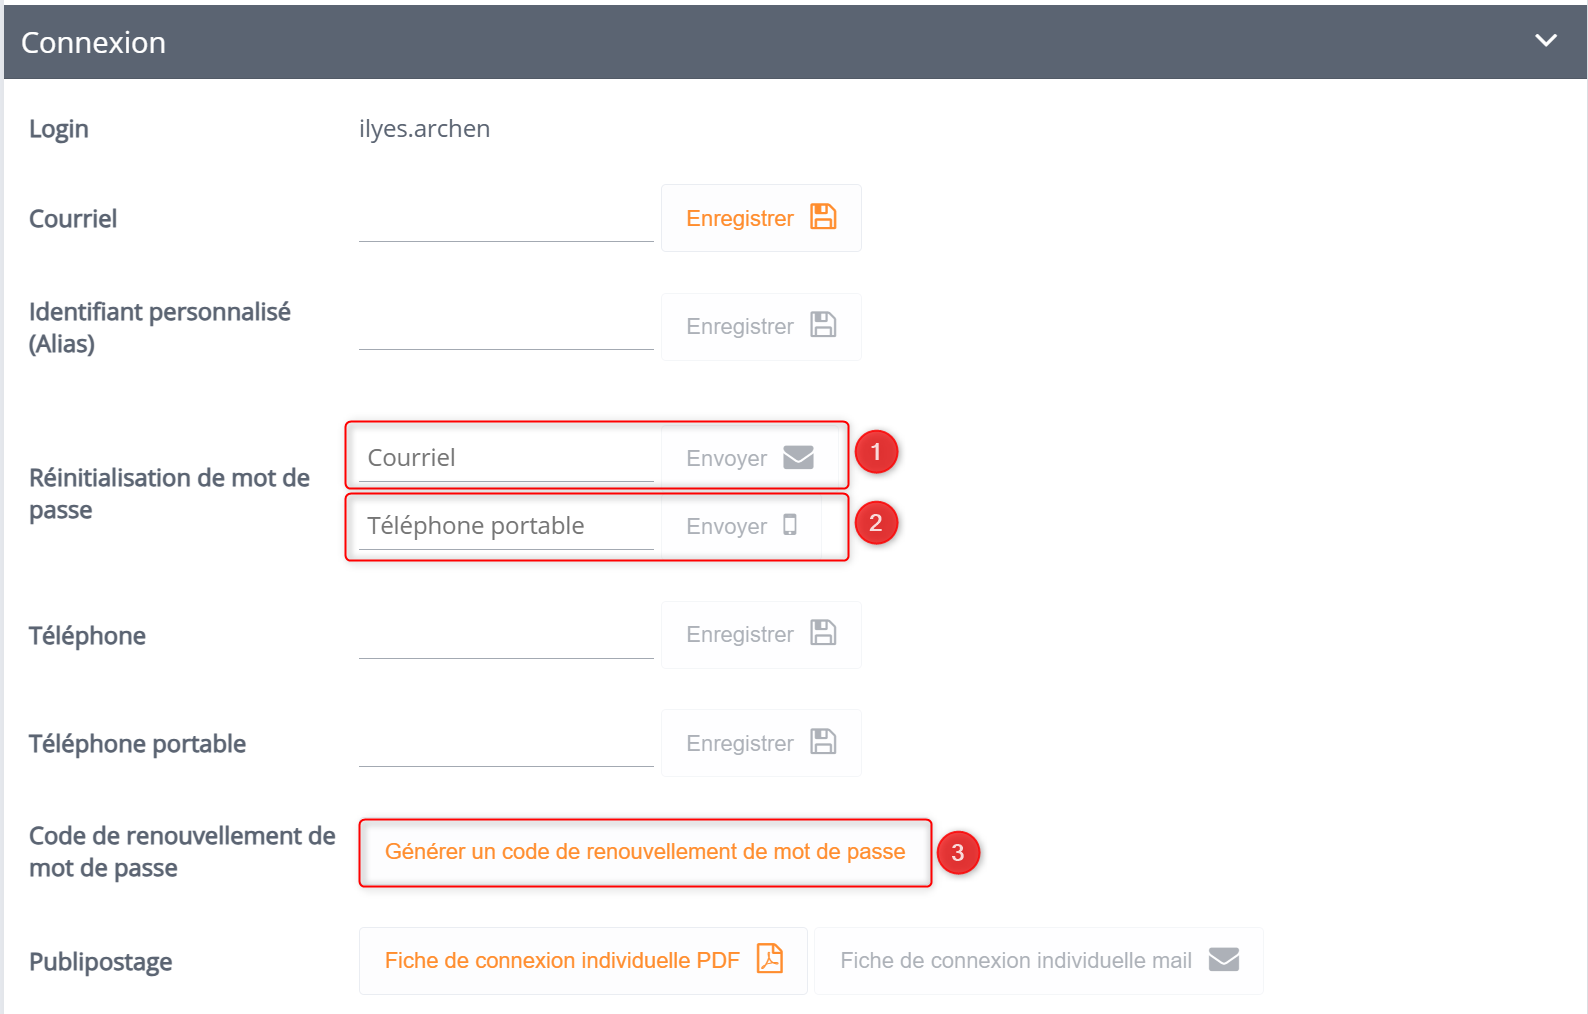Click the envelope icon beside the Courriel Envoyer button
This screenshot has height=1014, width=1588.
[x=798, y=457]
